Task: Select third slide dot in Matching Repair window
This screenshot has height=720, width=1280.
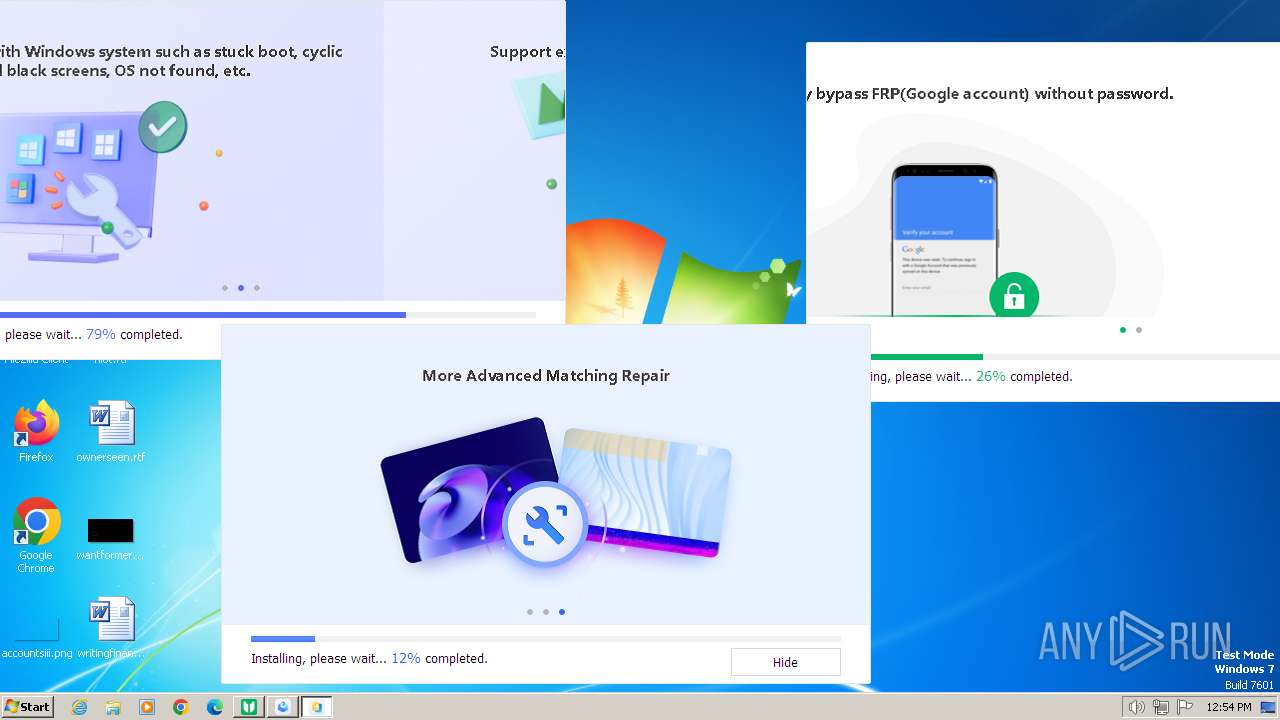Action: point(562,612)
